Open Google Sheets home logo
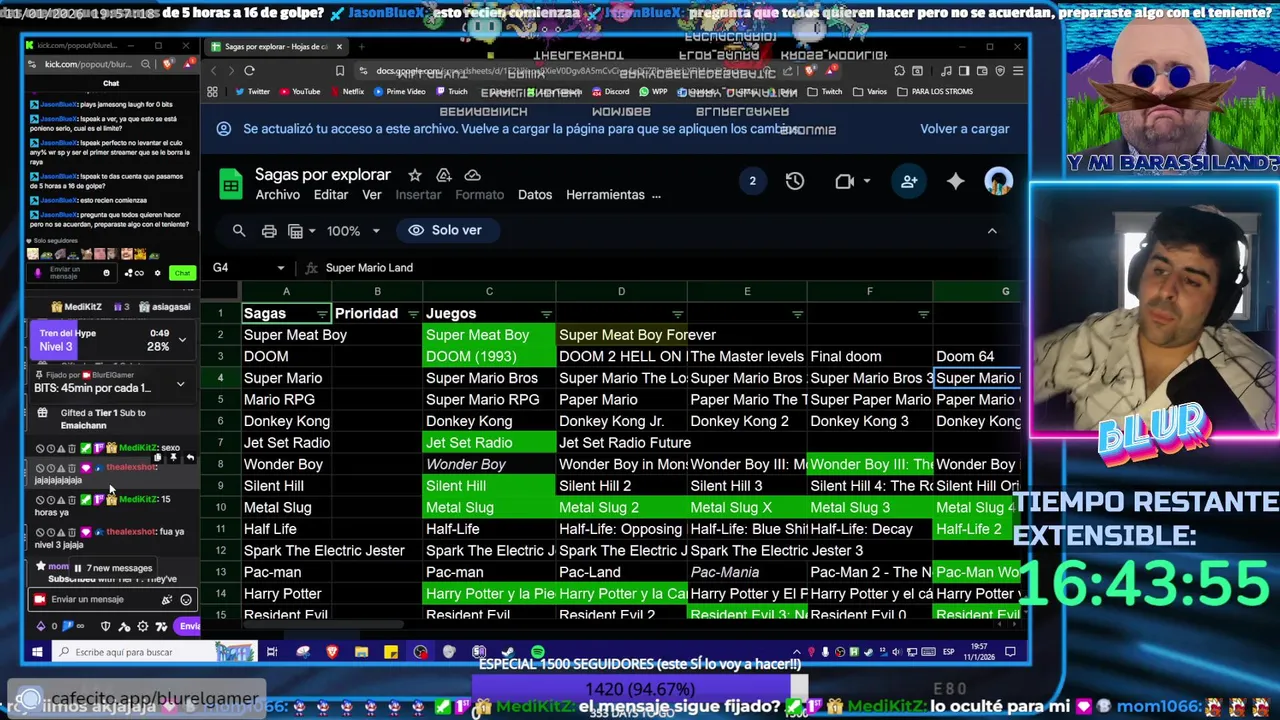The width and height of the screenshot is (1280, 720). click(x=231, y=184)
